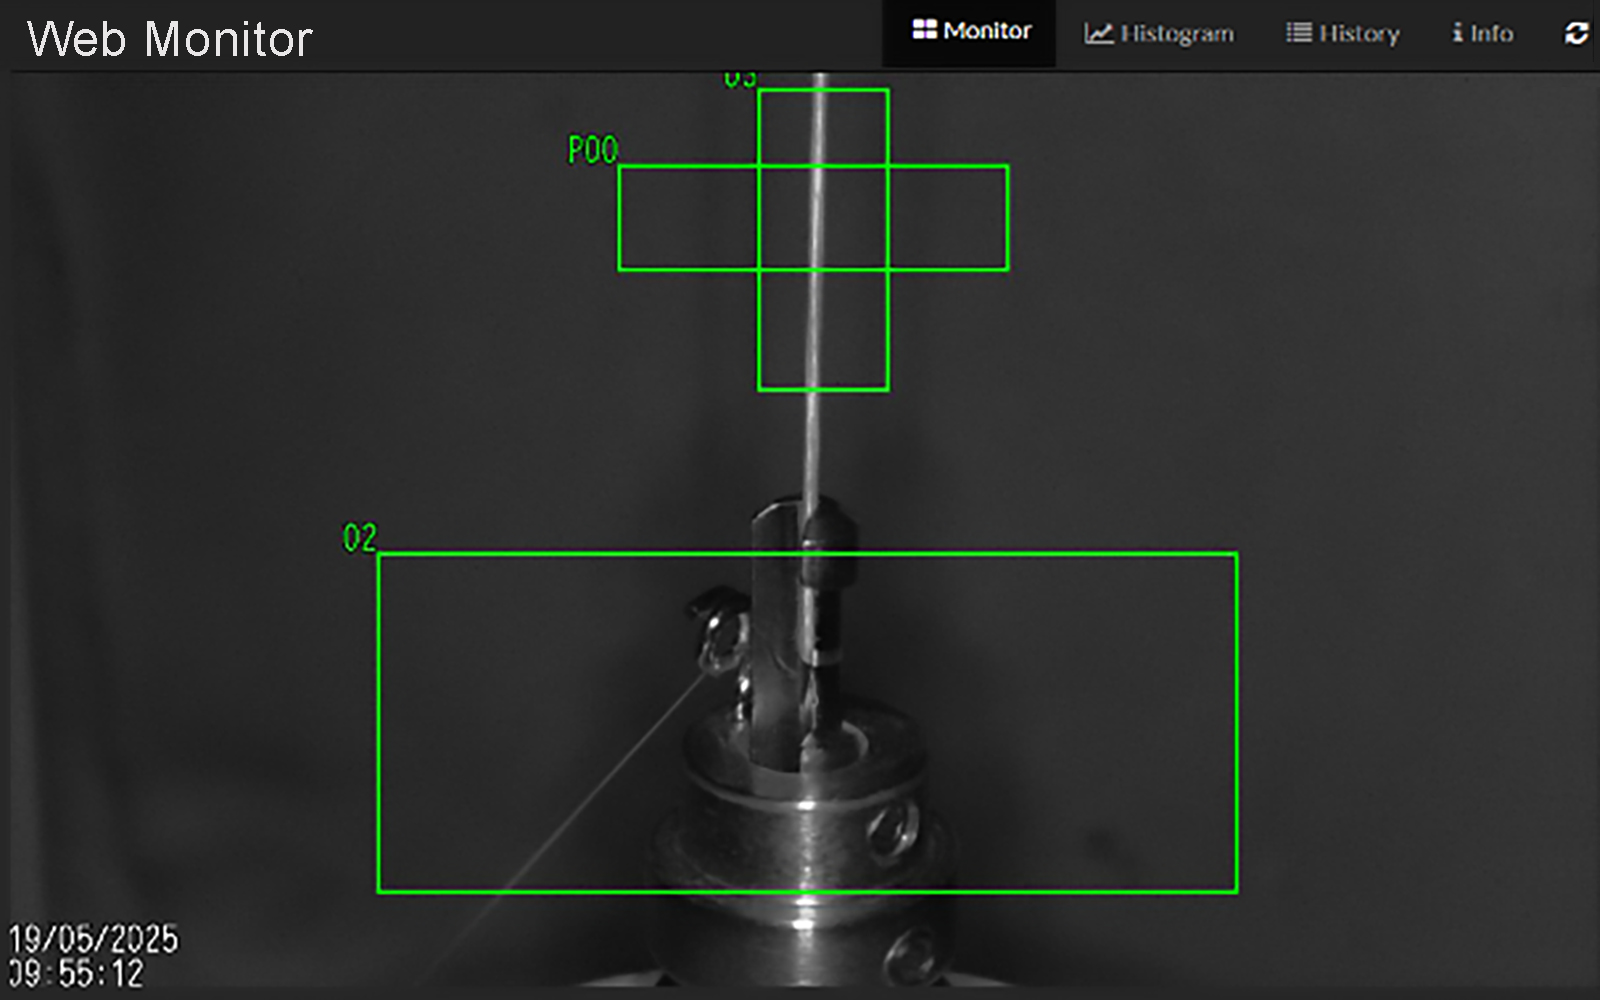Click the partially hidden 03 label
The height and width of the screenshot is (1000, 1600).
point(740,78)
